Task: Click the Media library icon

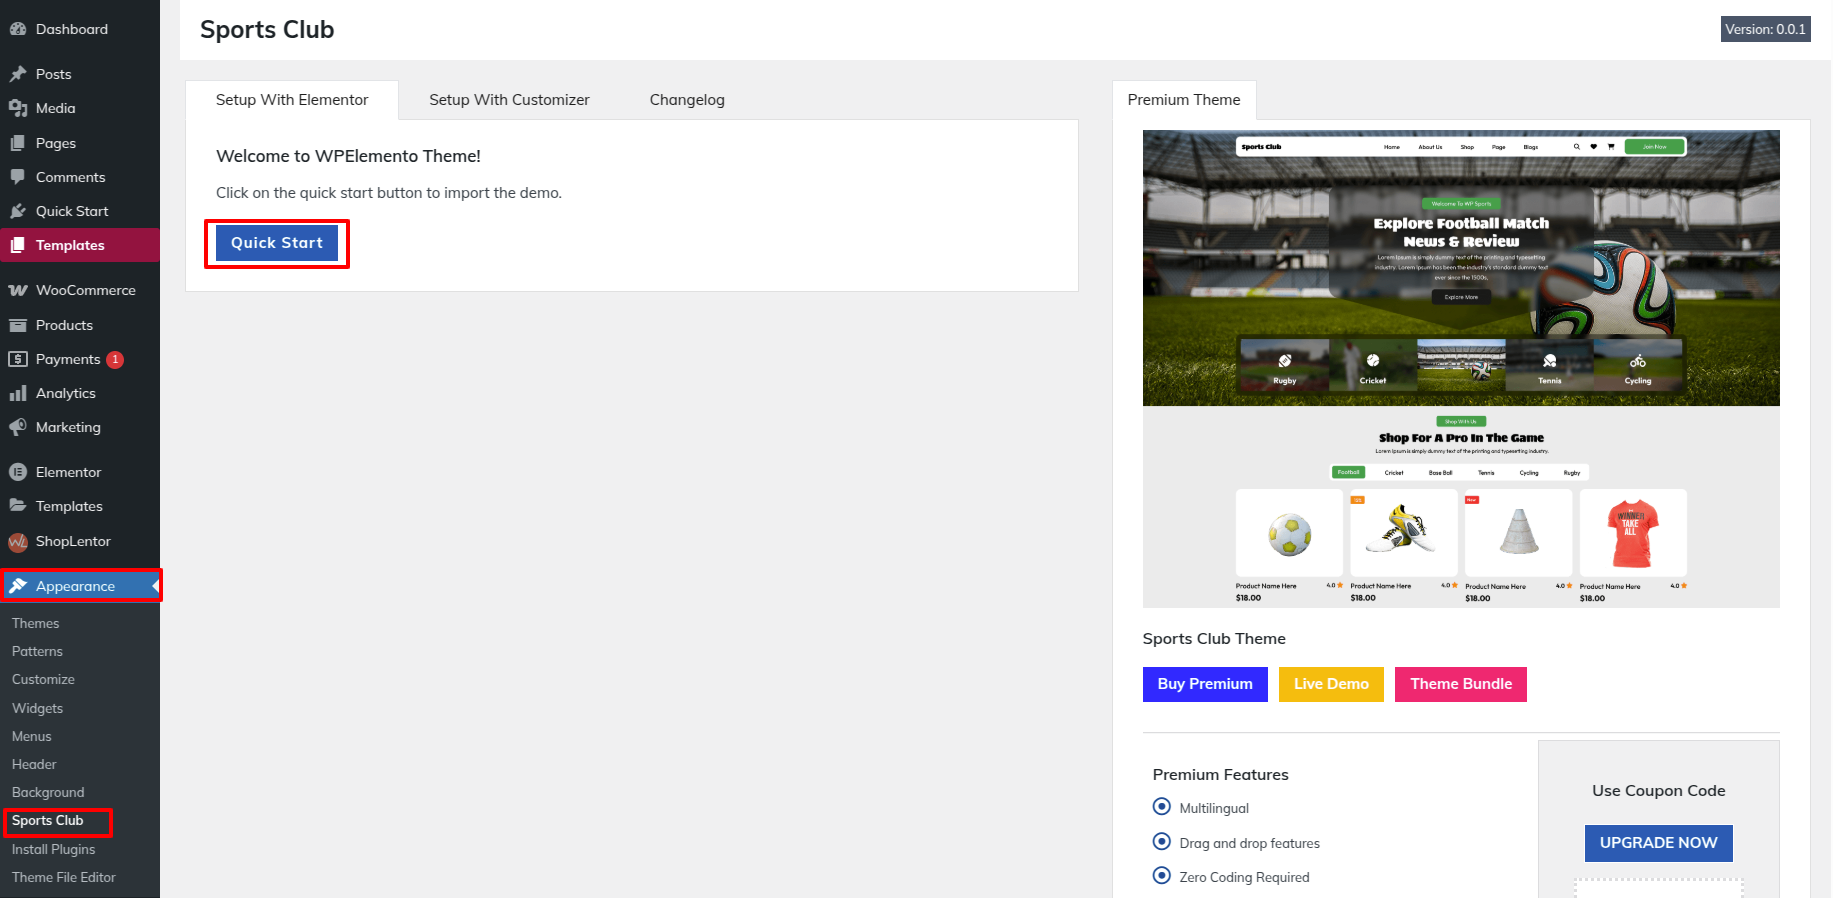Action: tap(18, 108)
